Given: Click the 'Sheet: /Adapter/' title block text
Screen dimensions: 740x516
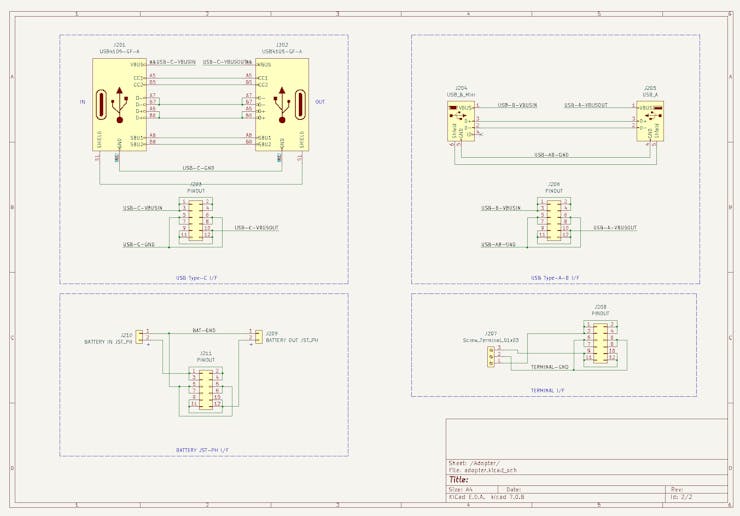Looking at the screenshot, I should click(x=474, y=463).
